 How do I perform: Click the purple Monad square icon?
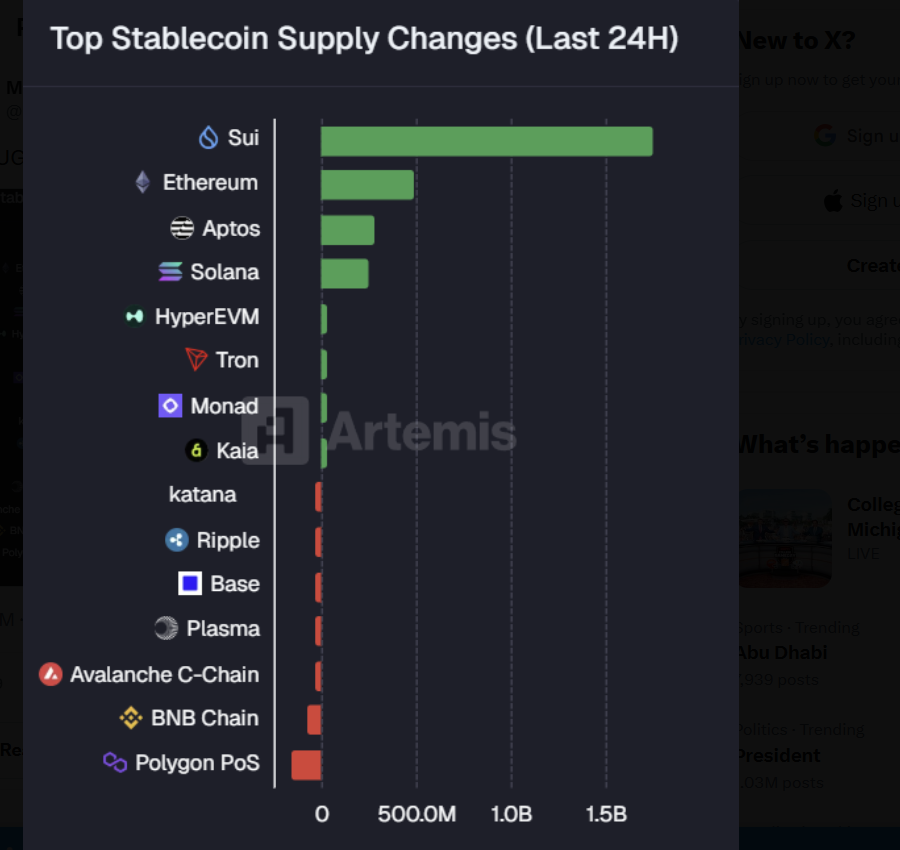click(x=170, y=406)
